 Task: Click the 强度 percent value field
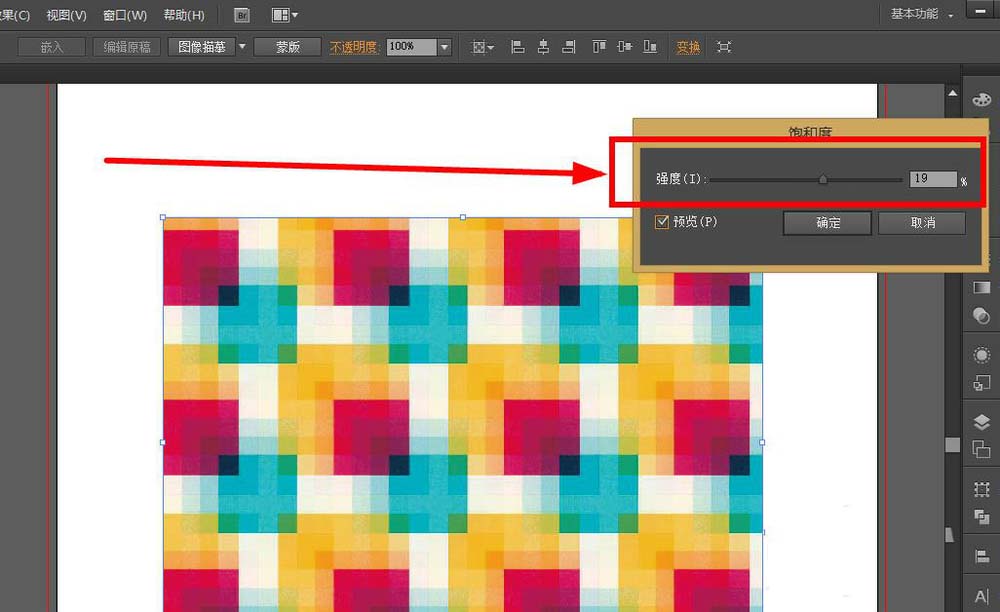933,179
